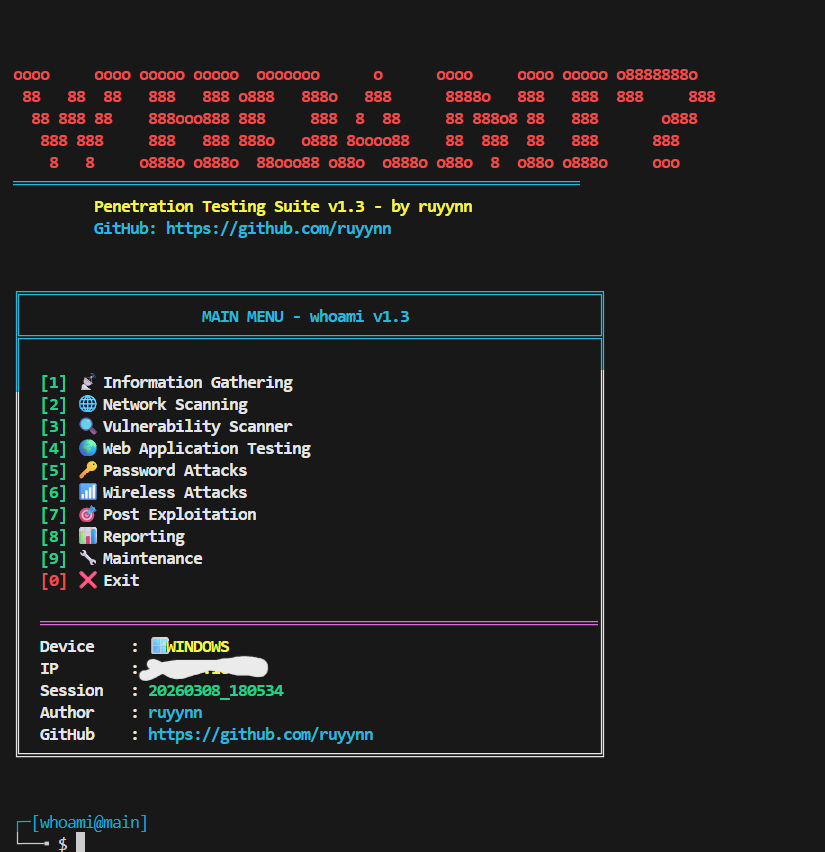This screenshot has height=852, width=825.
Task: Click the Exit label
Action: [x=121, y=581]
